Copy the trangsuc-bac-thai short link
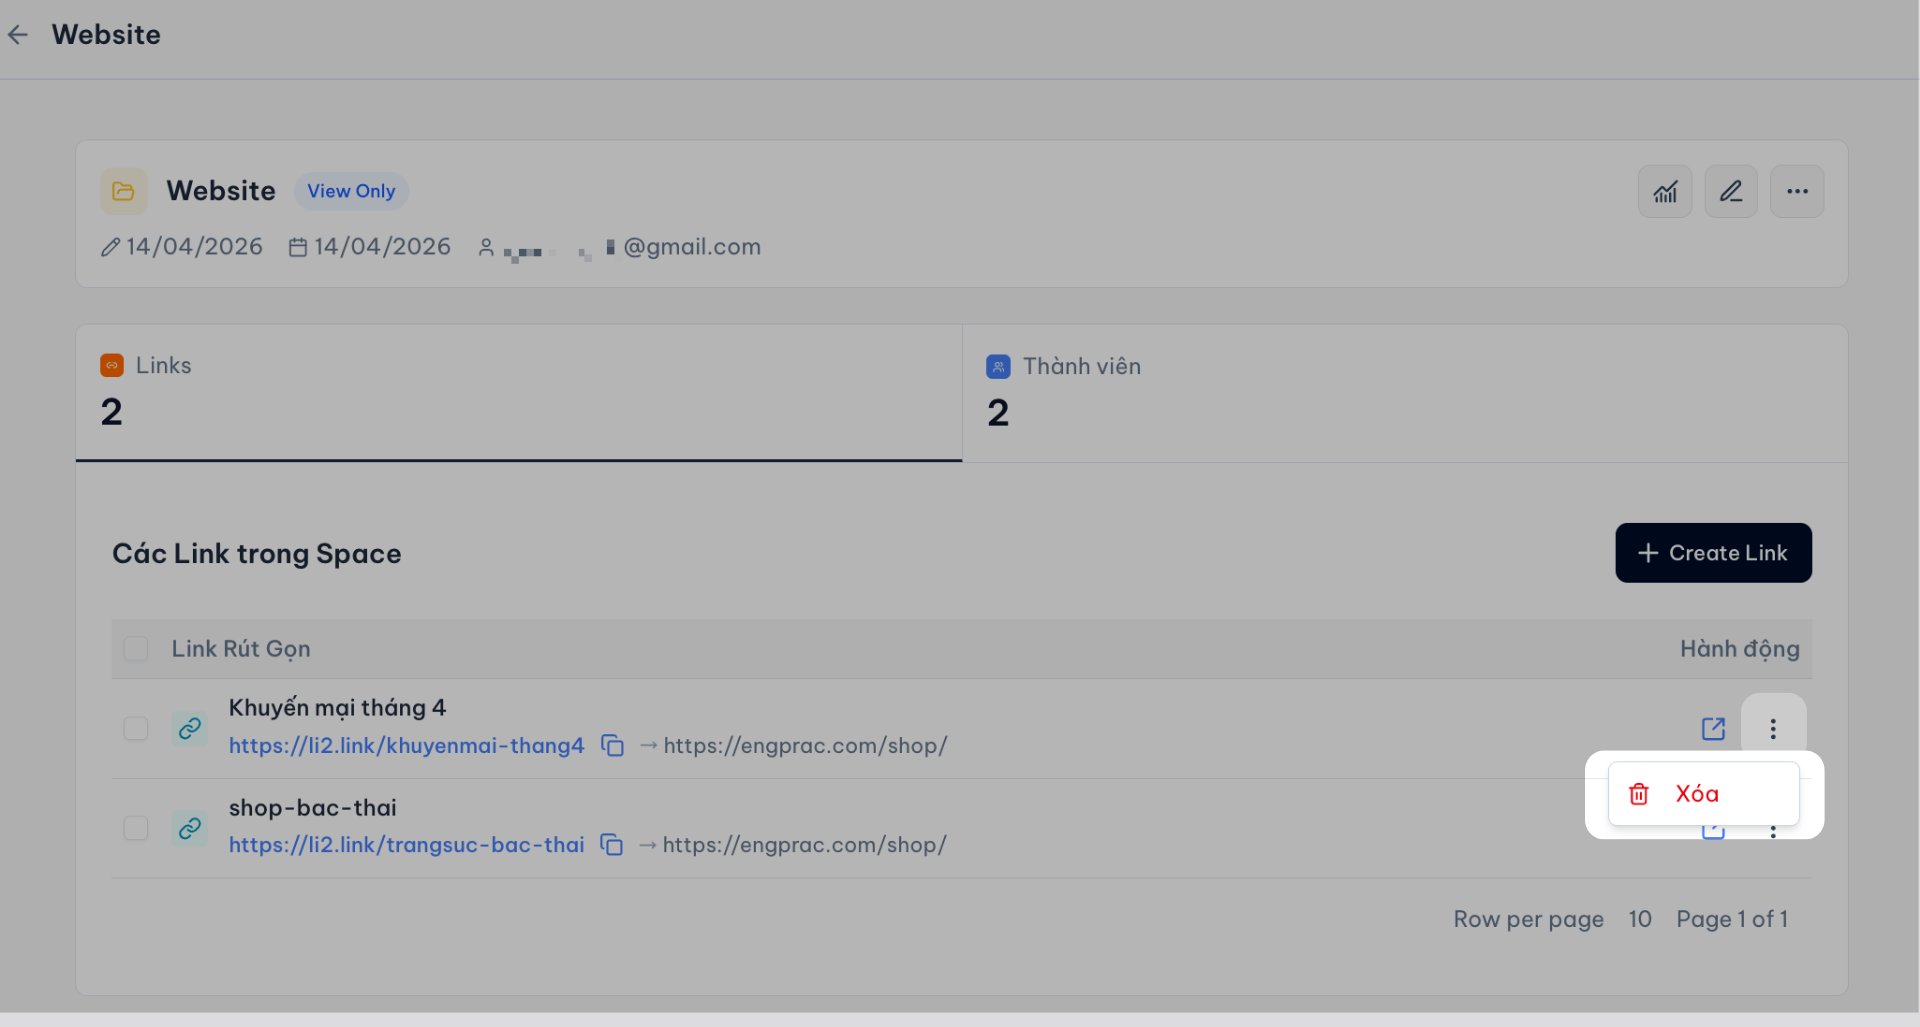 611,845
